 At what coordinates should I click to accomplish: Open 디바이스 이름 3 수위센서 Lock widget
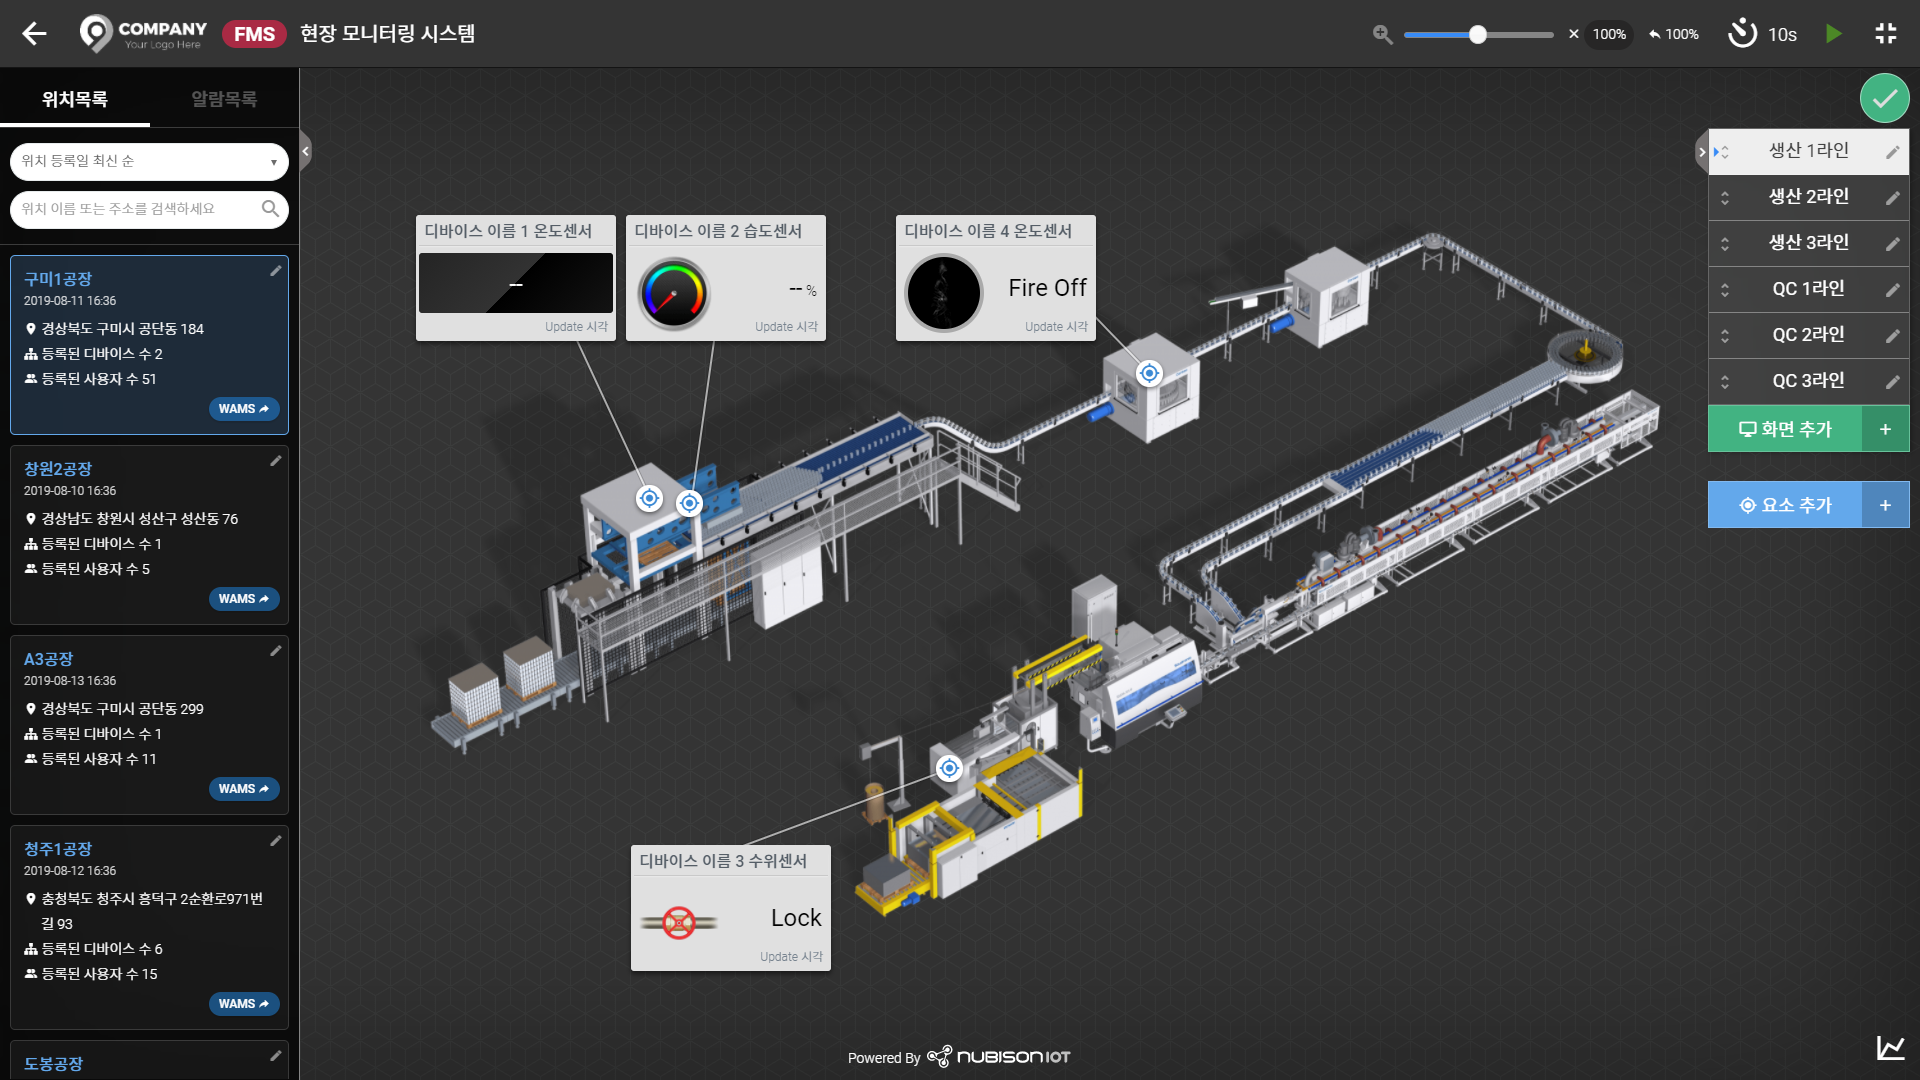coord(731,908)
